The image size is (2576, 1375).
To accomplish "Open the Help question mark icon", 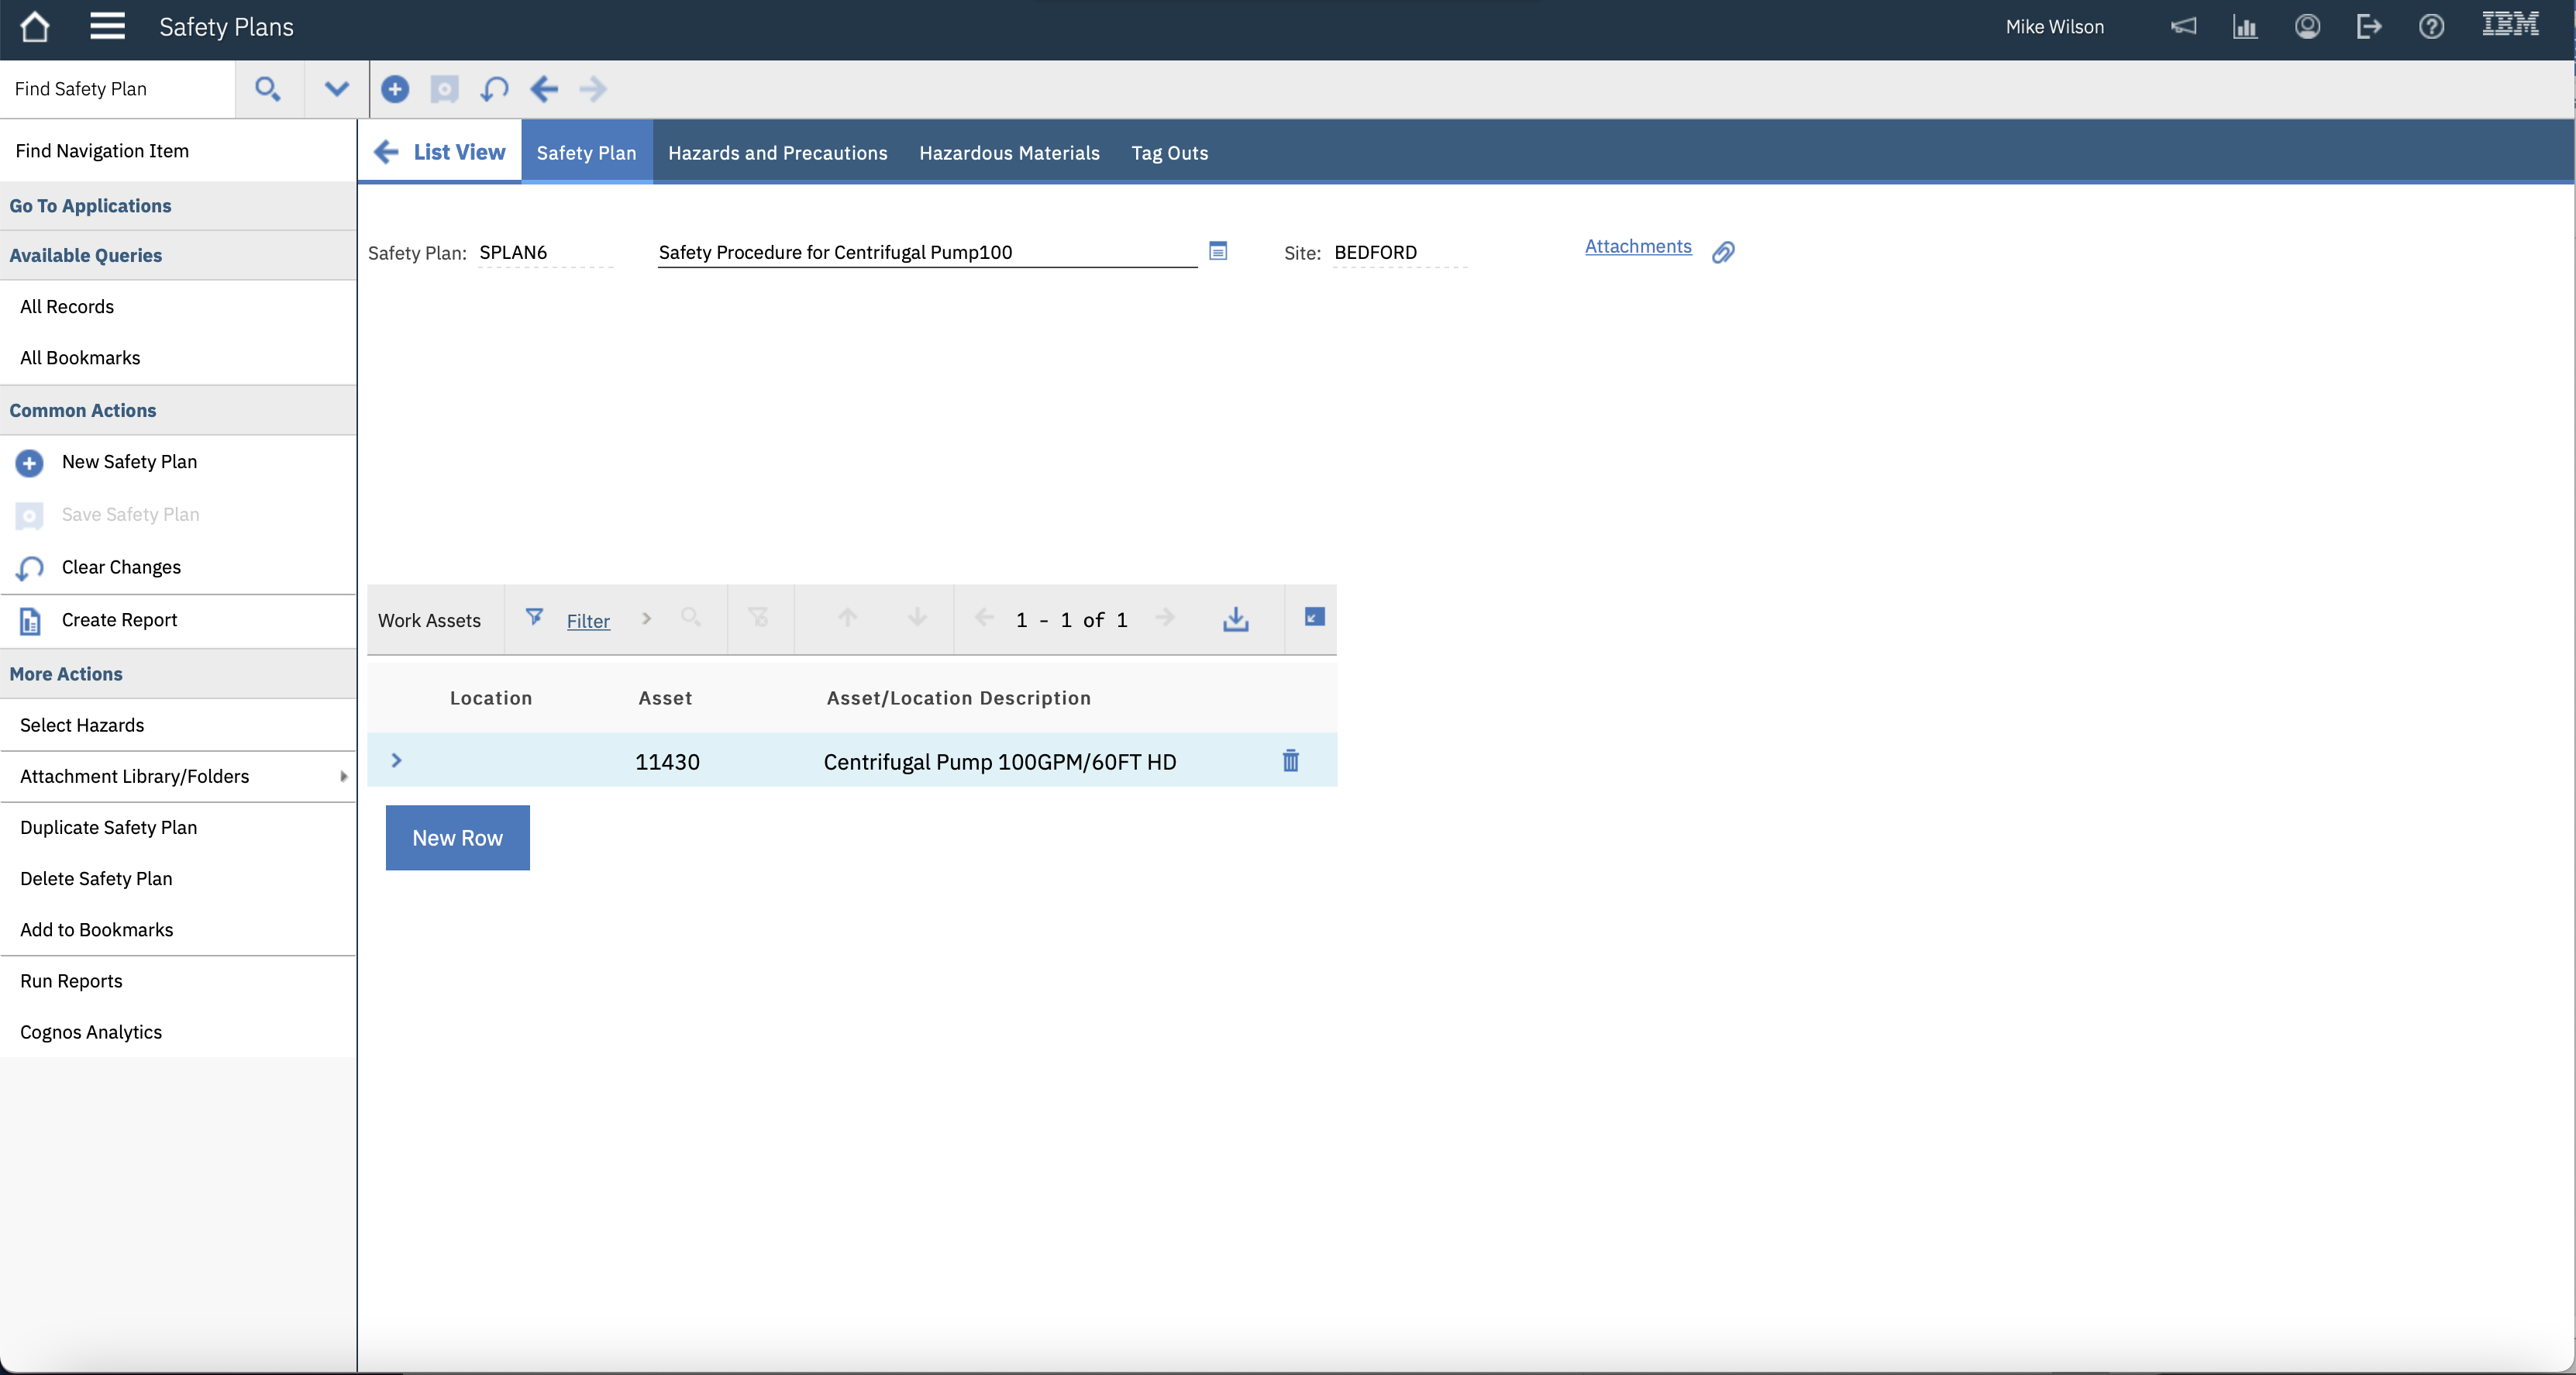I will click(2431, 27).
